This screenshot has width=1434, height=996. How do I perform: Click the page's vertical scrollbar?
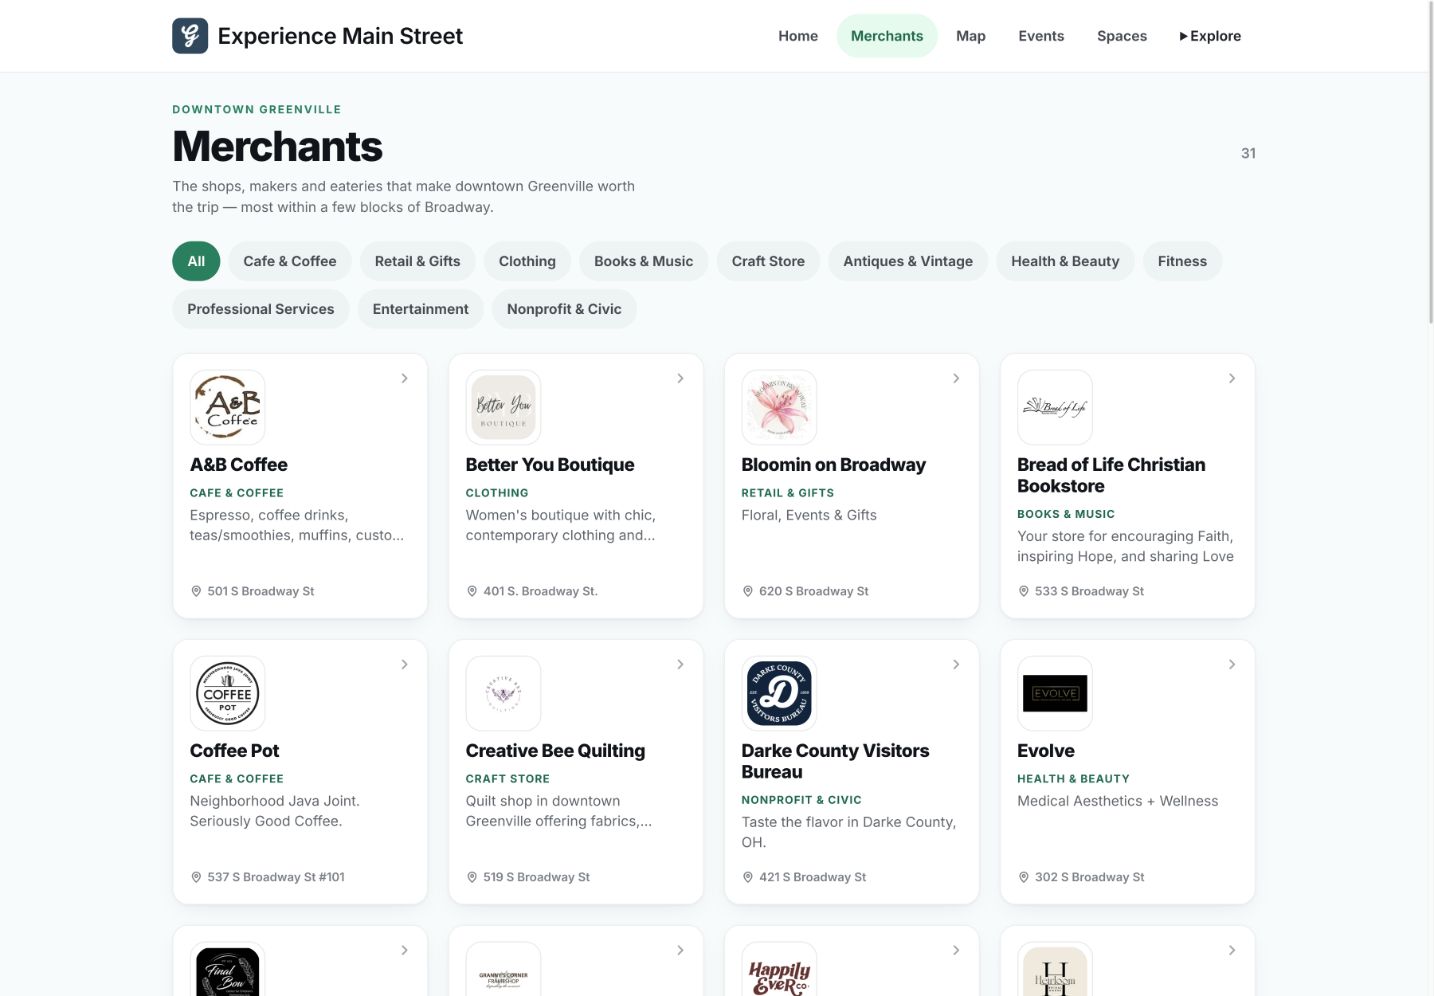1430,162
